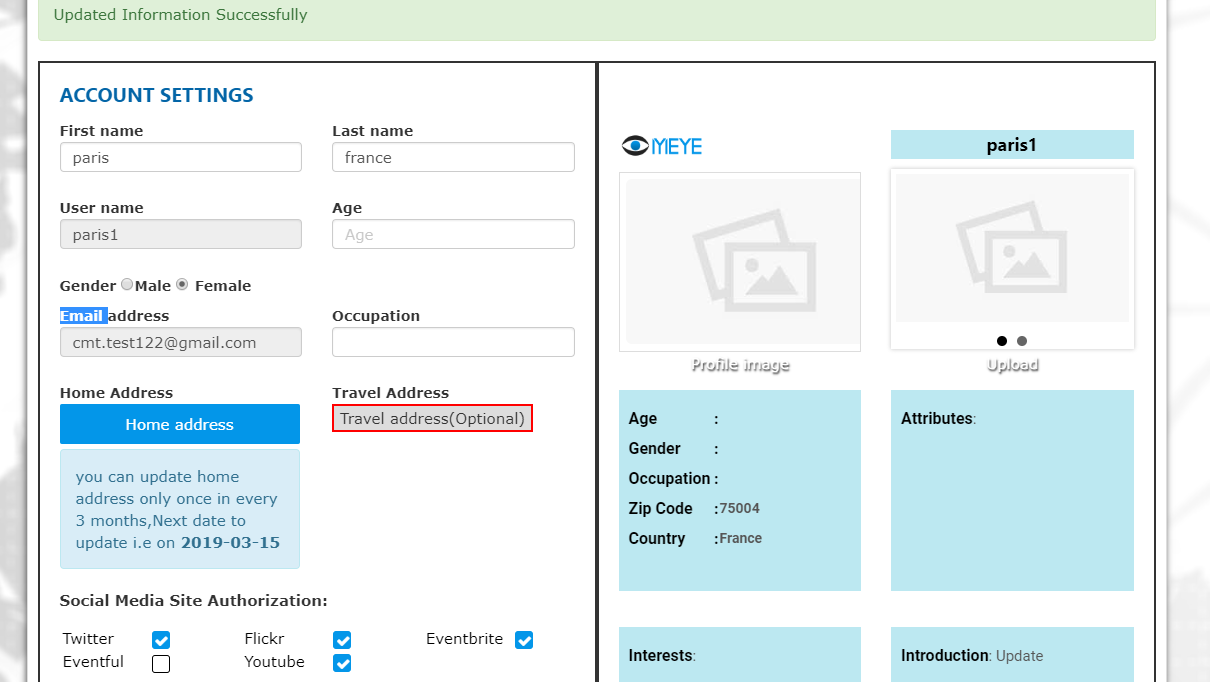Focus the Occupation input field
This screenshot has height=682, width=1210.
(x=453, y=342)
